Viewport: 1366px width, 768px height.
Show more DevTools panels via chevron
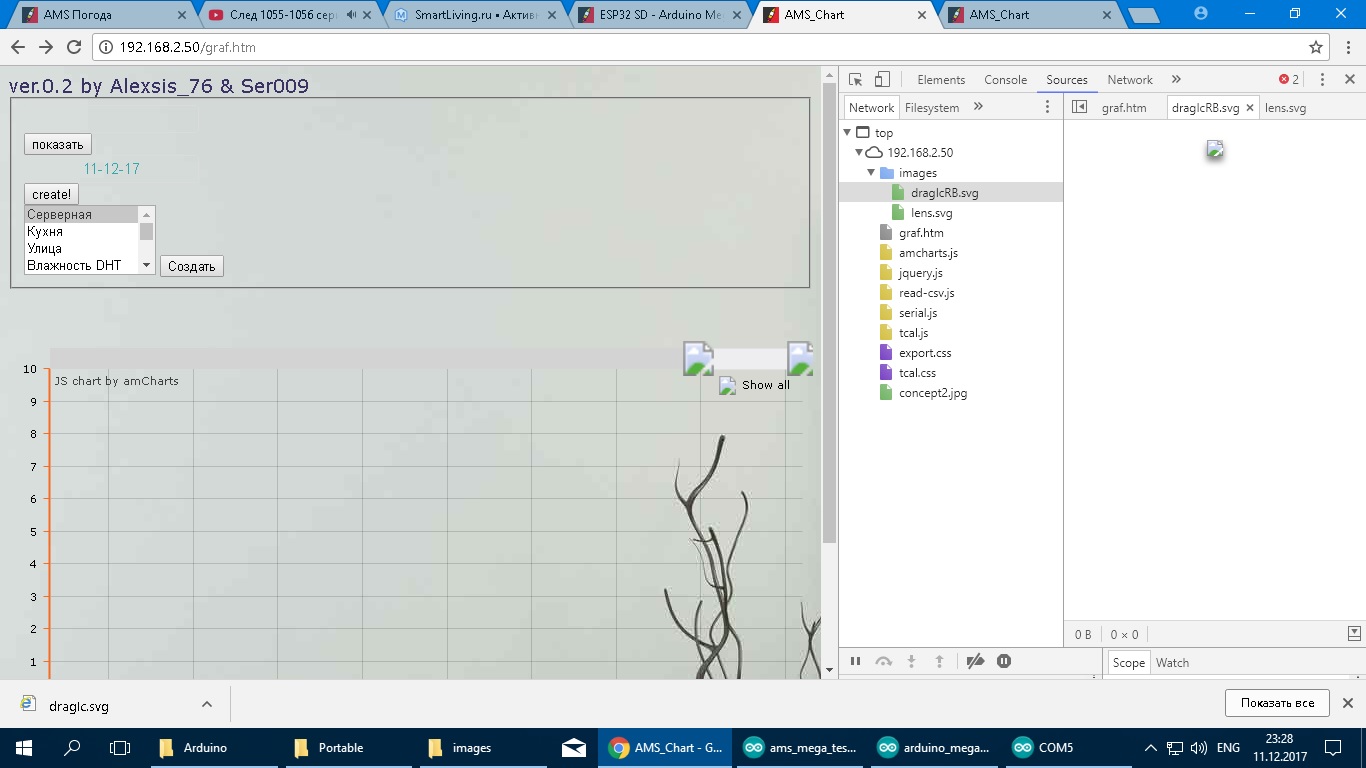[1176, 80]
